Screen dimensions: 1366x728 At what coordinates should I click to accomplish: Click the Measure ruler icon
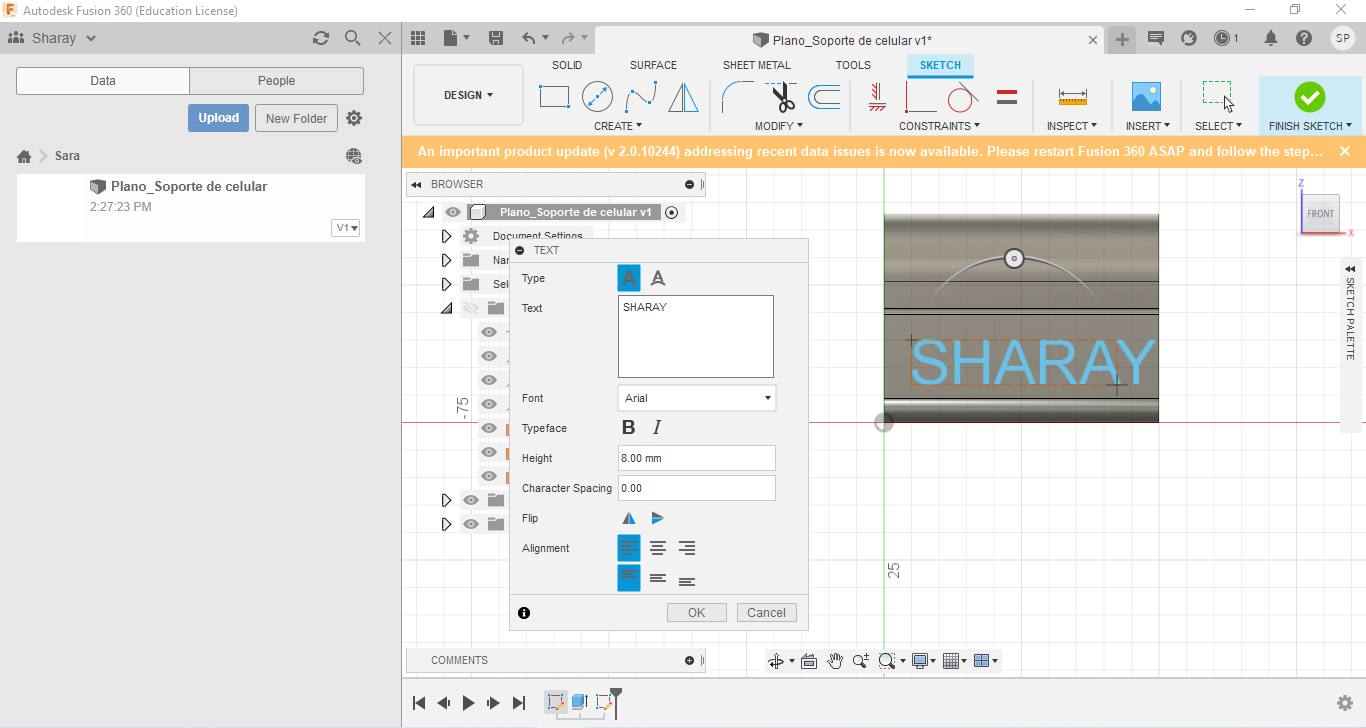click(x=1073, y=97)
